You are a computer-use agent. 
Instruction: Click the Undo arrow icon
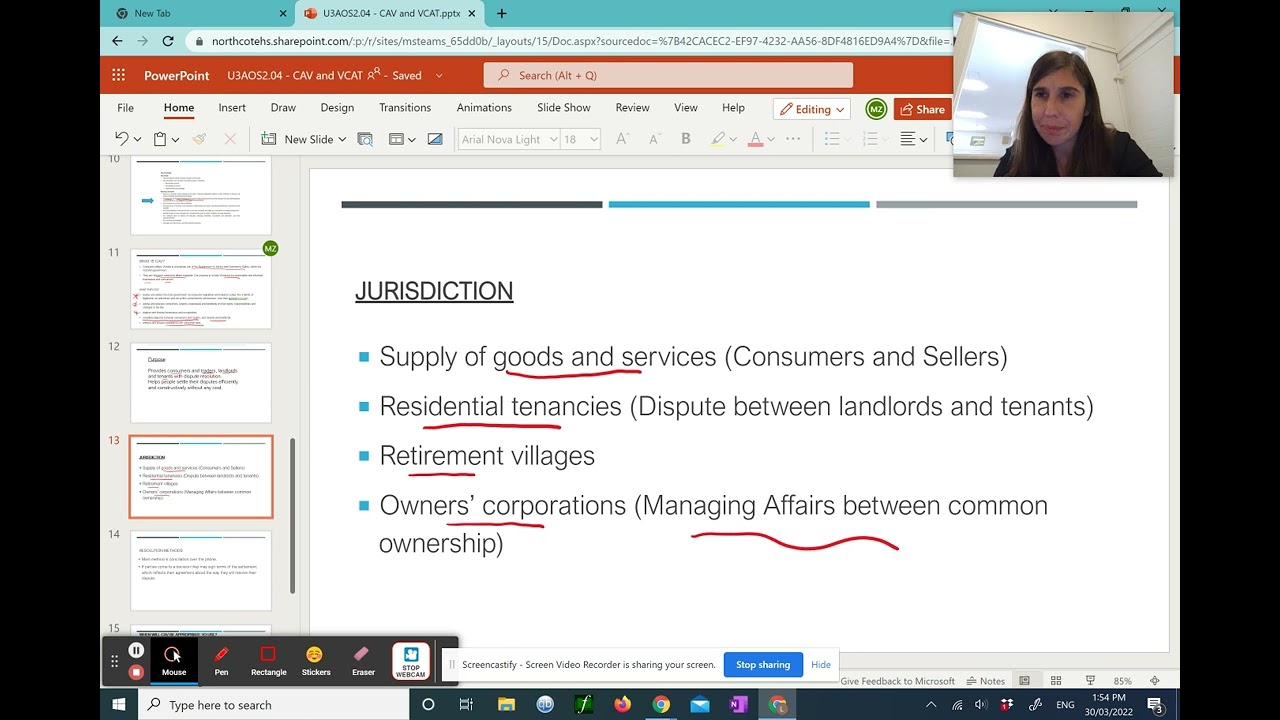point(122,139)
